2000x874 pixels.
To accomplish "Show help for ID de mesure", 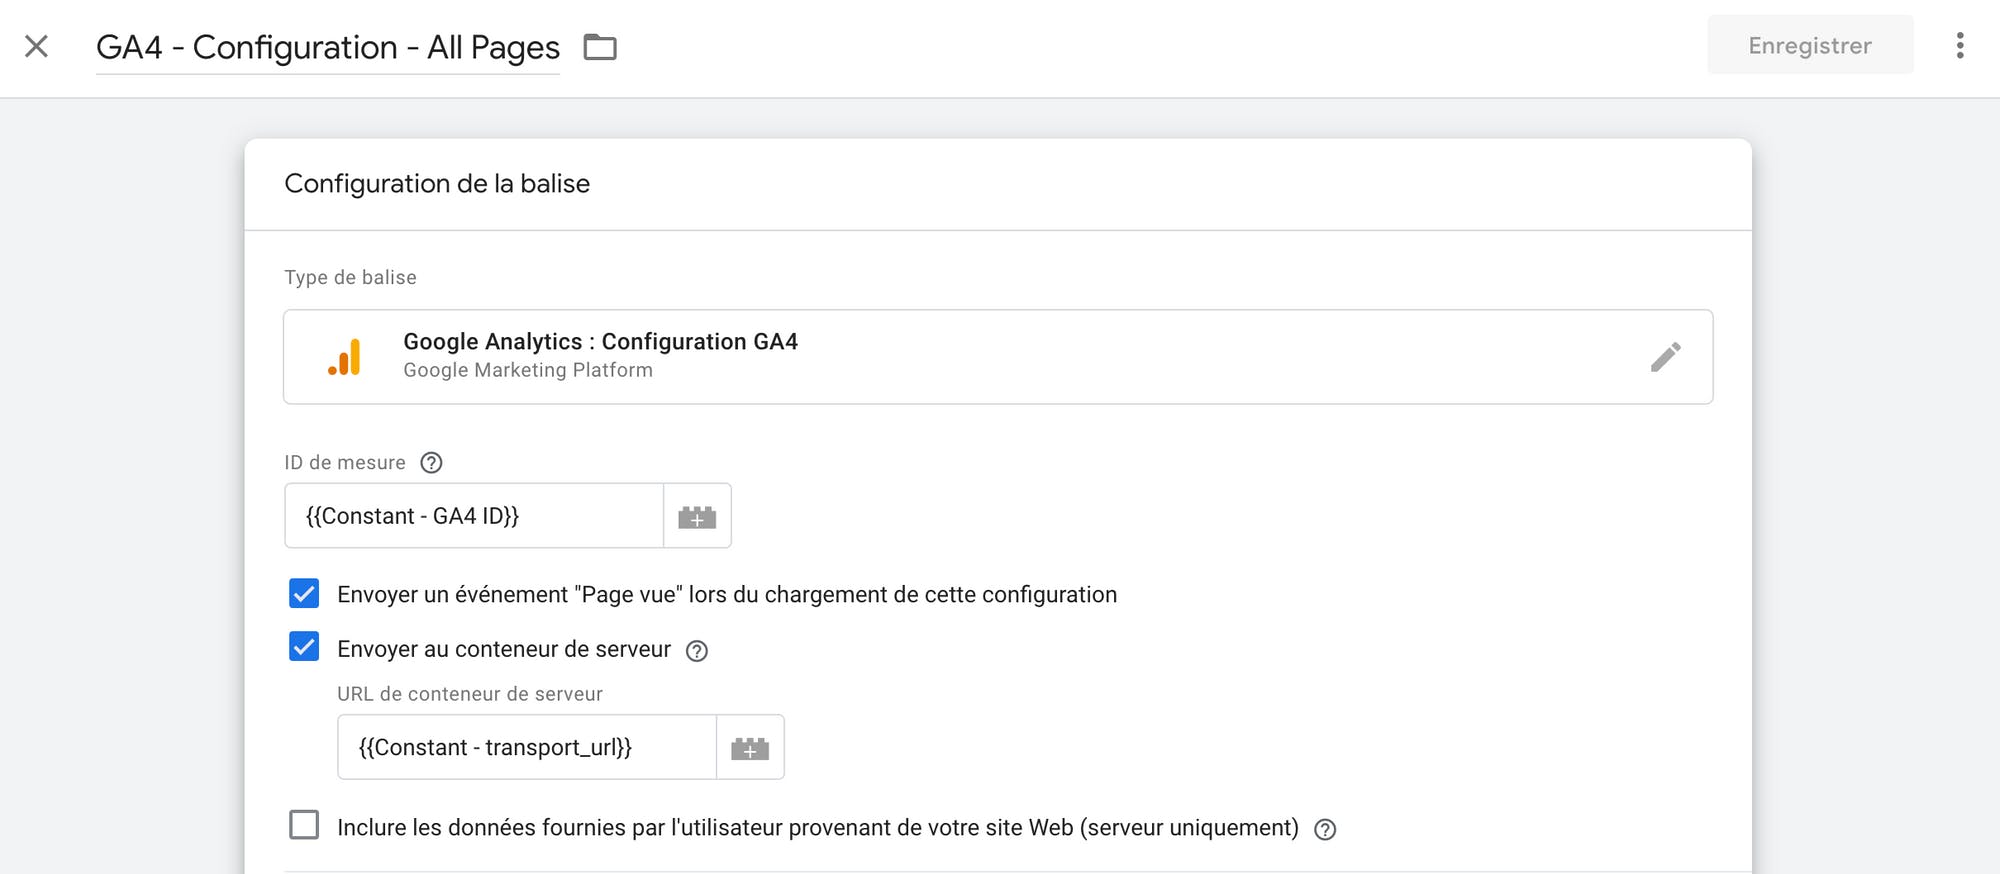I will click(431, 463).
